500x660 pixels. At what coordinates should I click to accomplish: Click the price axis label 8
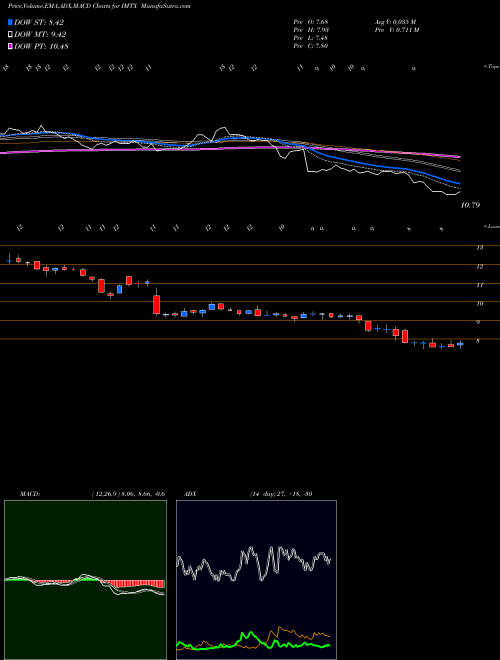(479, 341)
